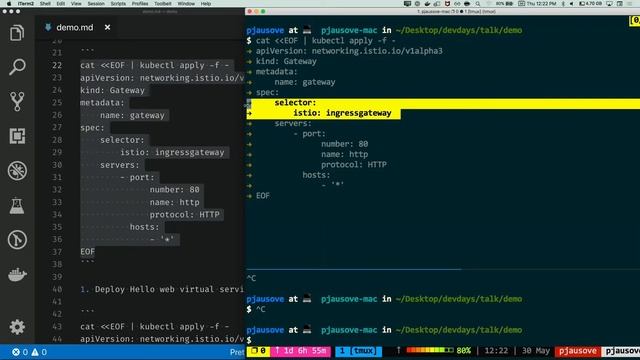Open the Source Control view
The image size is (640, 360).
(x=17, y=101)
